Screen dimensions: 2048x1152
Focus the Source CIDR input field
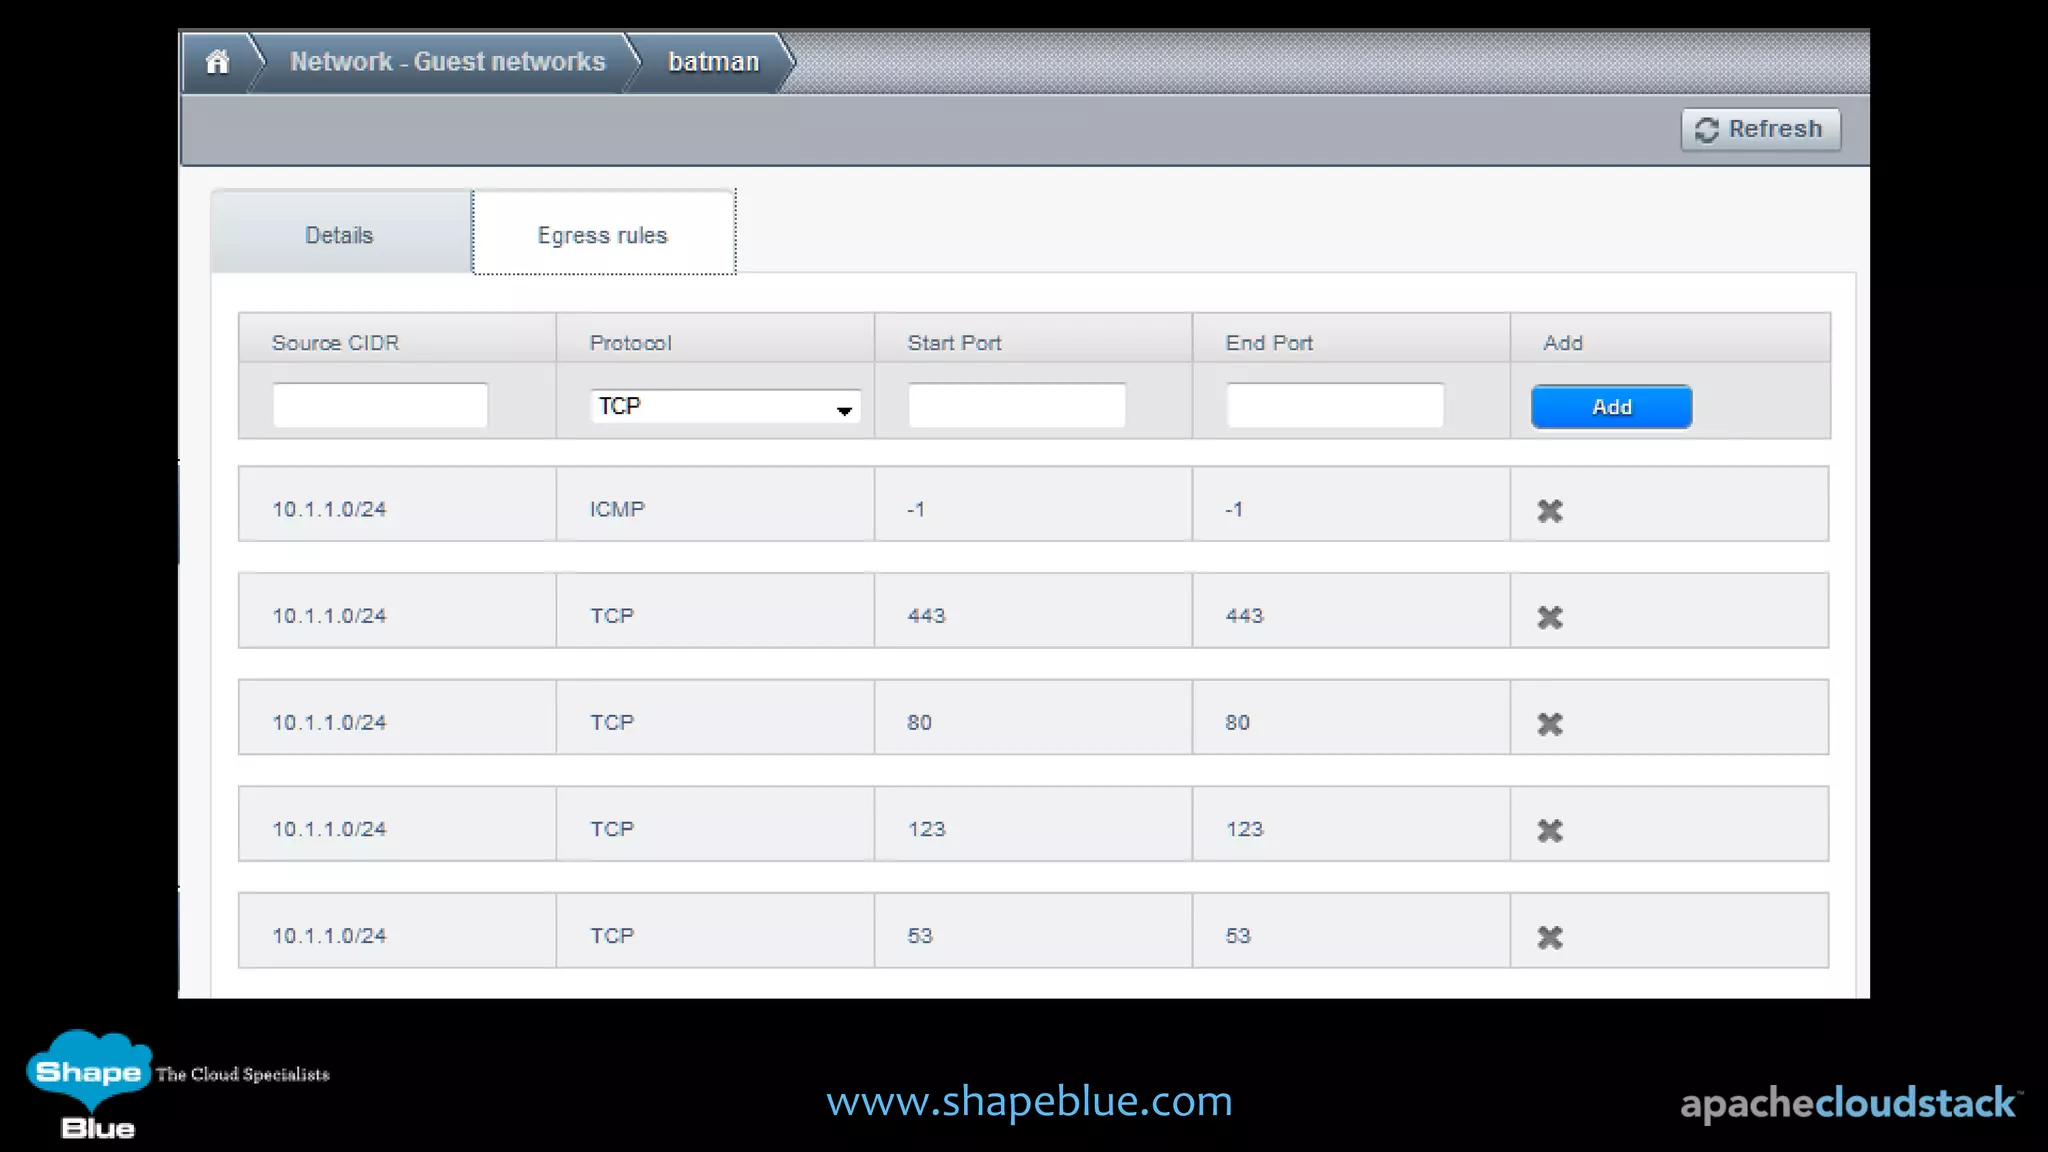[380, 405]
